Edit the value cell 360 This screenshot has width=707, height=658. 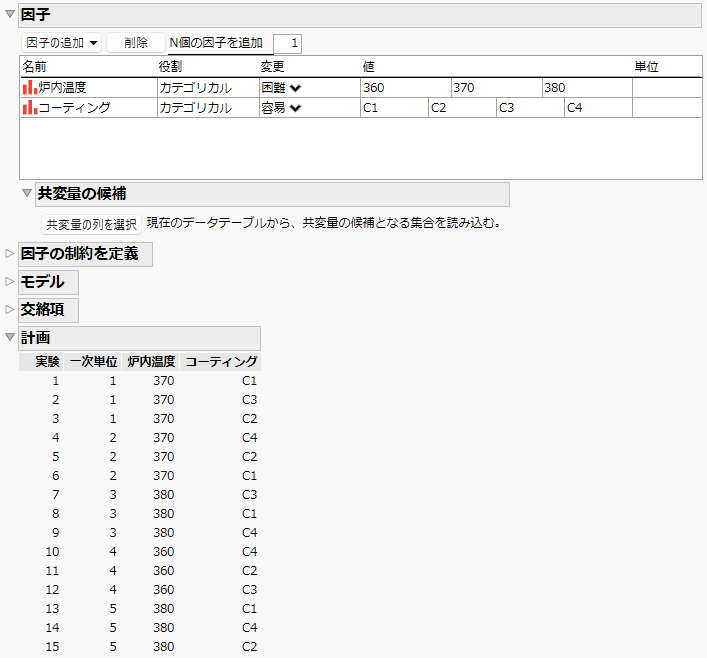coord(406,87)
